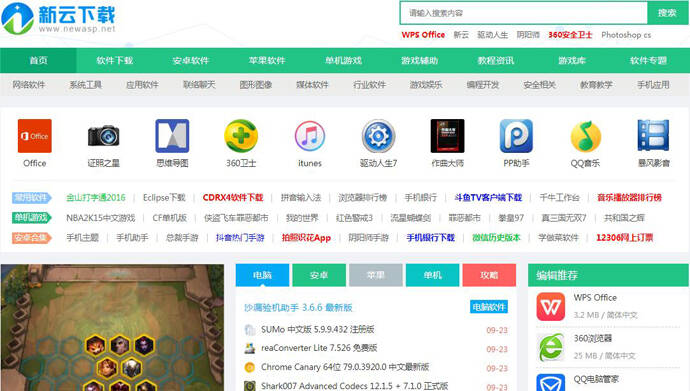Screen dimensions: 690x391
Task: Click the 电脑软件 blue badge
Action: 489,307
